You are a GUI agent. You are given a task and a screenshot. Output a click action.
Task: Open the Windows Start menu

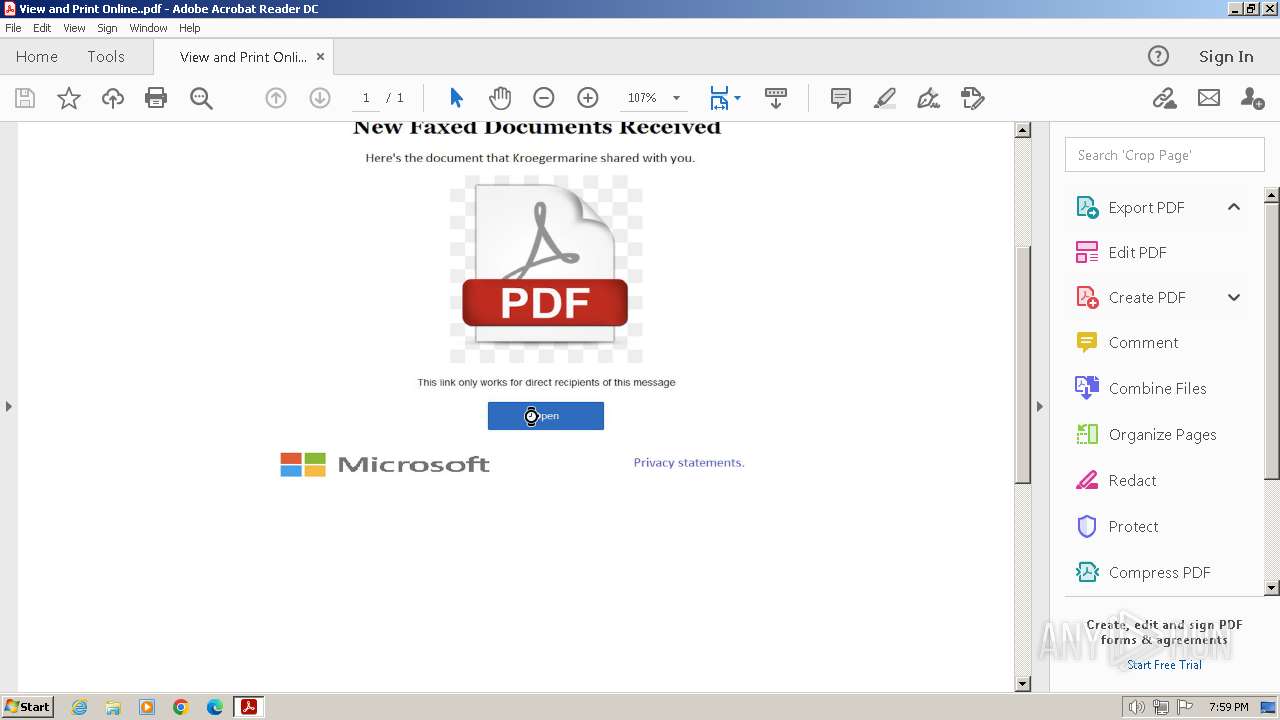coord(28,707)
